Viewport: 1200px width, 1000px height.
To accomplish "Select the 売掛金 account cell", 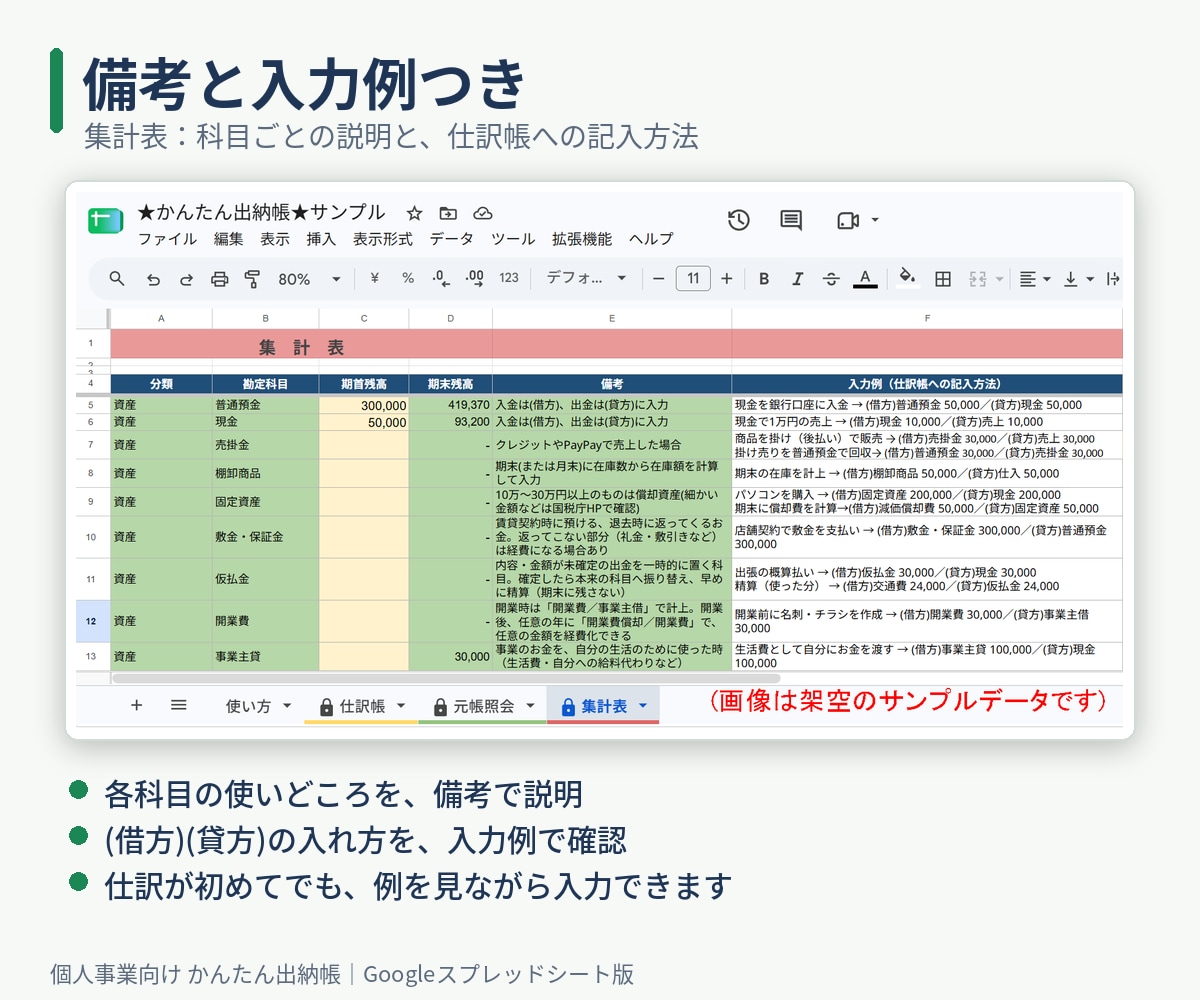I will tap(266, 445).
